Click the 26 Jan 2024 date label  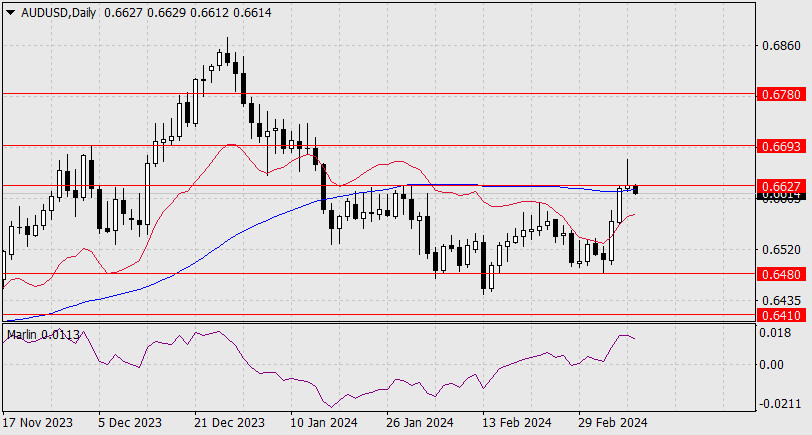420,423
